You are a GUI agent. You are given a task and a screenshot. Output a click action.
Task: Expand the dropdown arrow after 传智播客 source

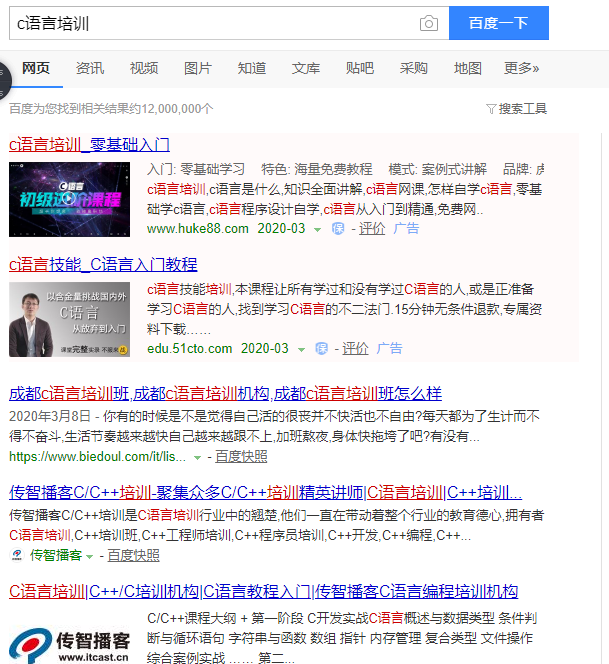click(89, 556)
